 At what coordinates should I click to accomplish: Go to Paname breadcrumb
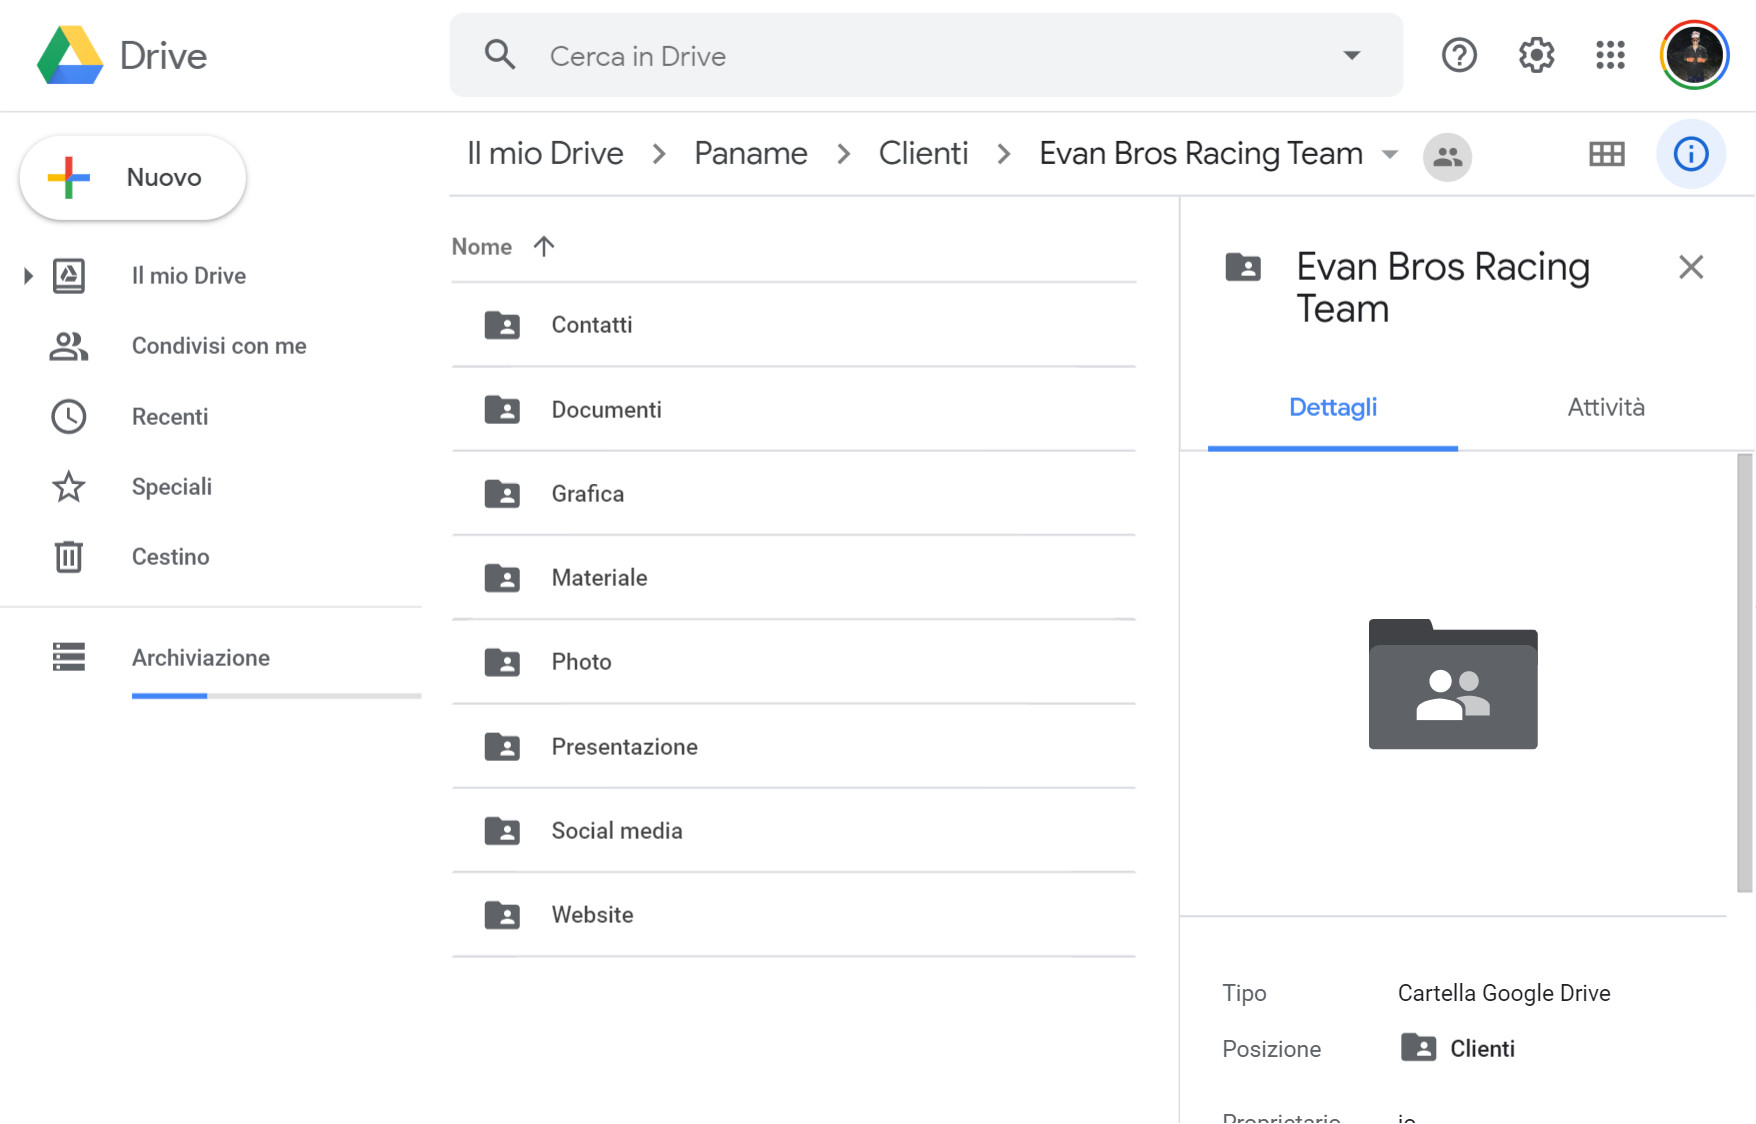[751, 154]
